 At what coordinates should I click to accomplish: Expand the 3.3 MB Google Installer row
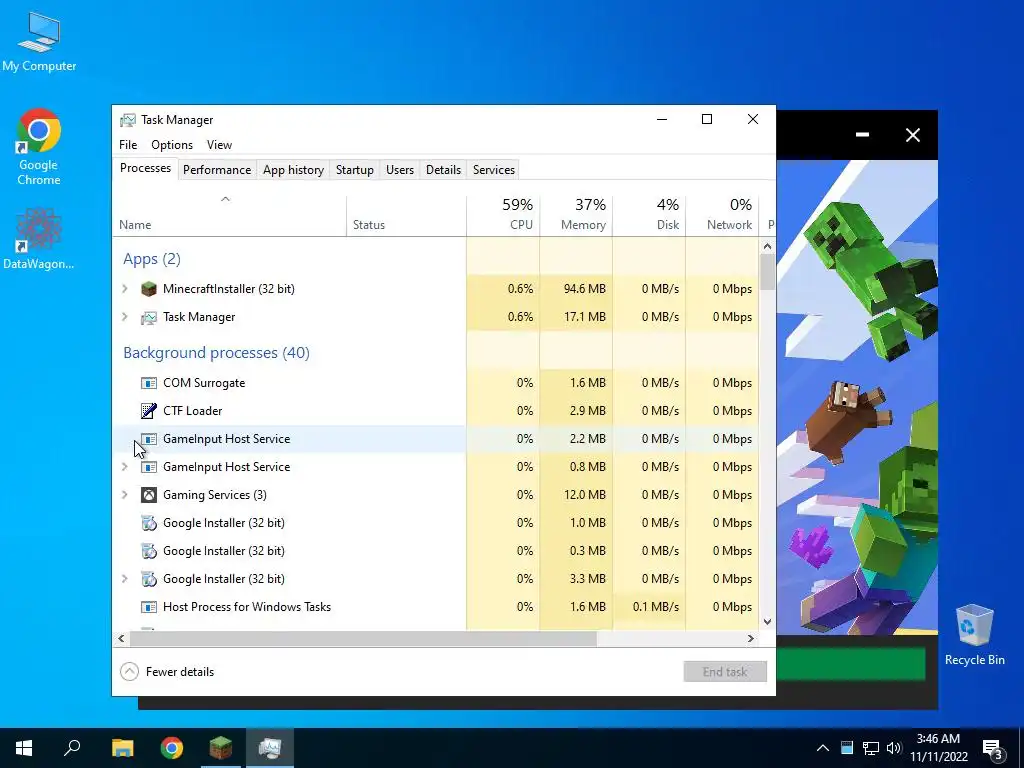tap(125, 579)
